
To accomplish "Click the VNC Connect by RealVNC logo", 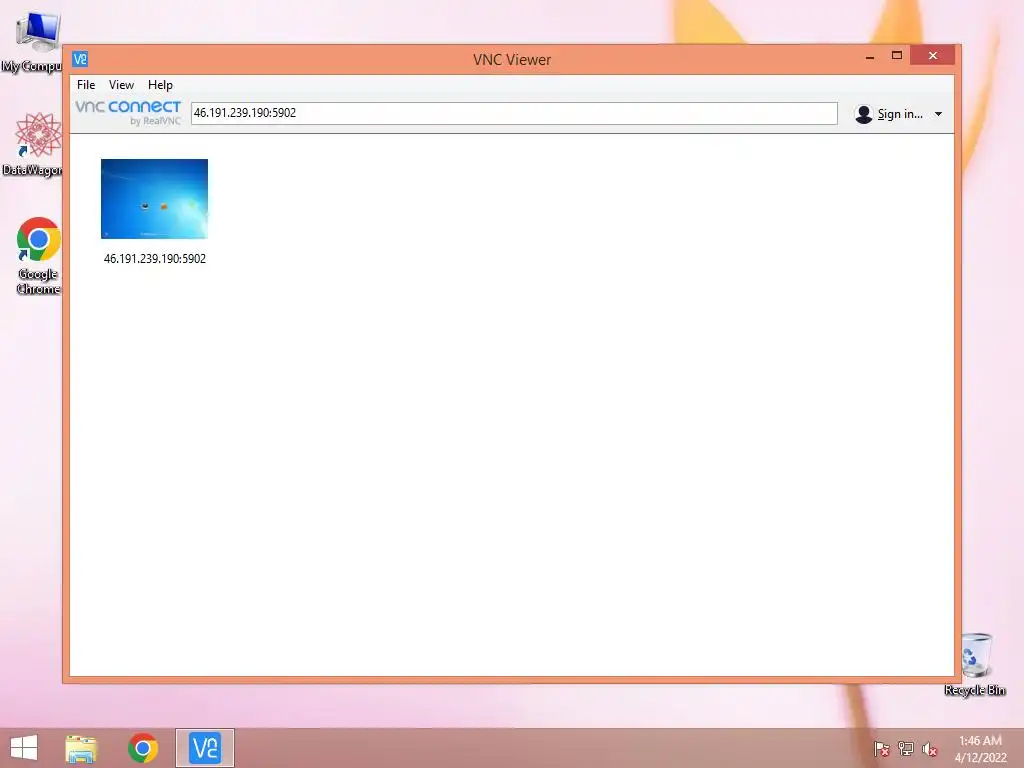I will [128, 112].
